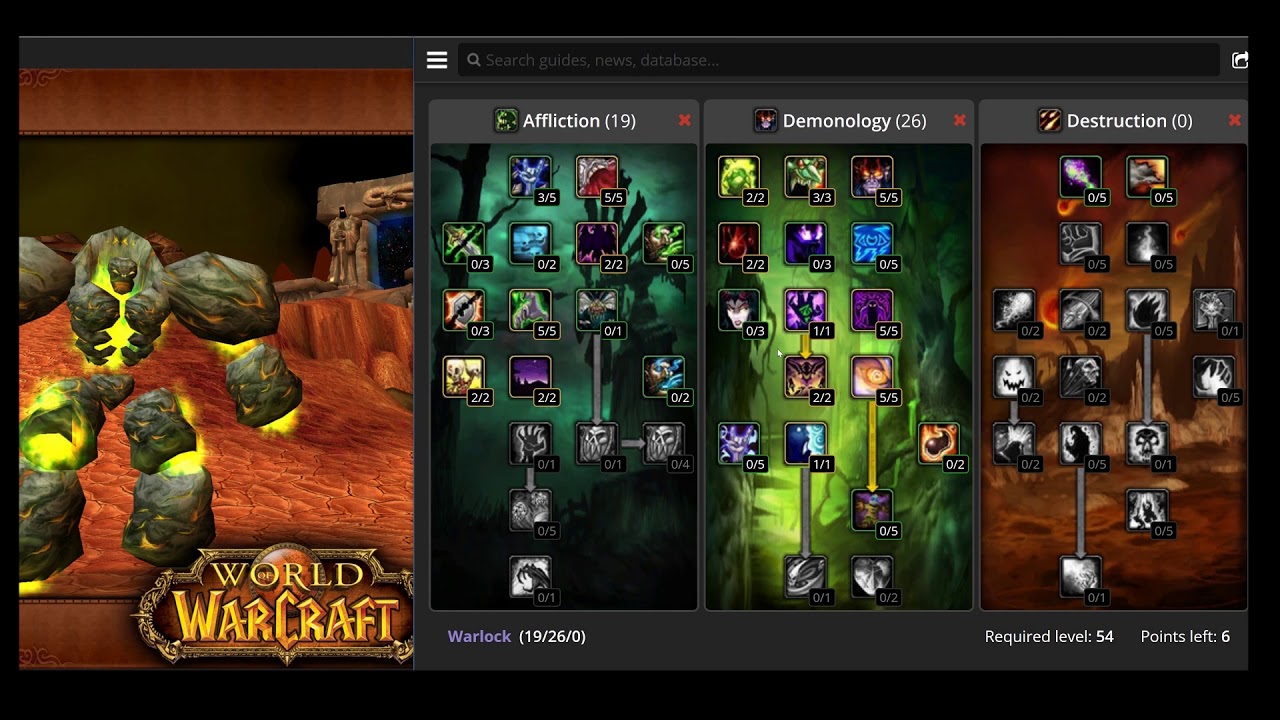The image size is (1280, 720).
Task: Click the Curse of Exhaustion talent (0/1)
Action: click(x=597, y=444)
